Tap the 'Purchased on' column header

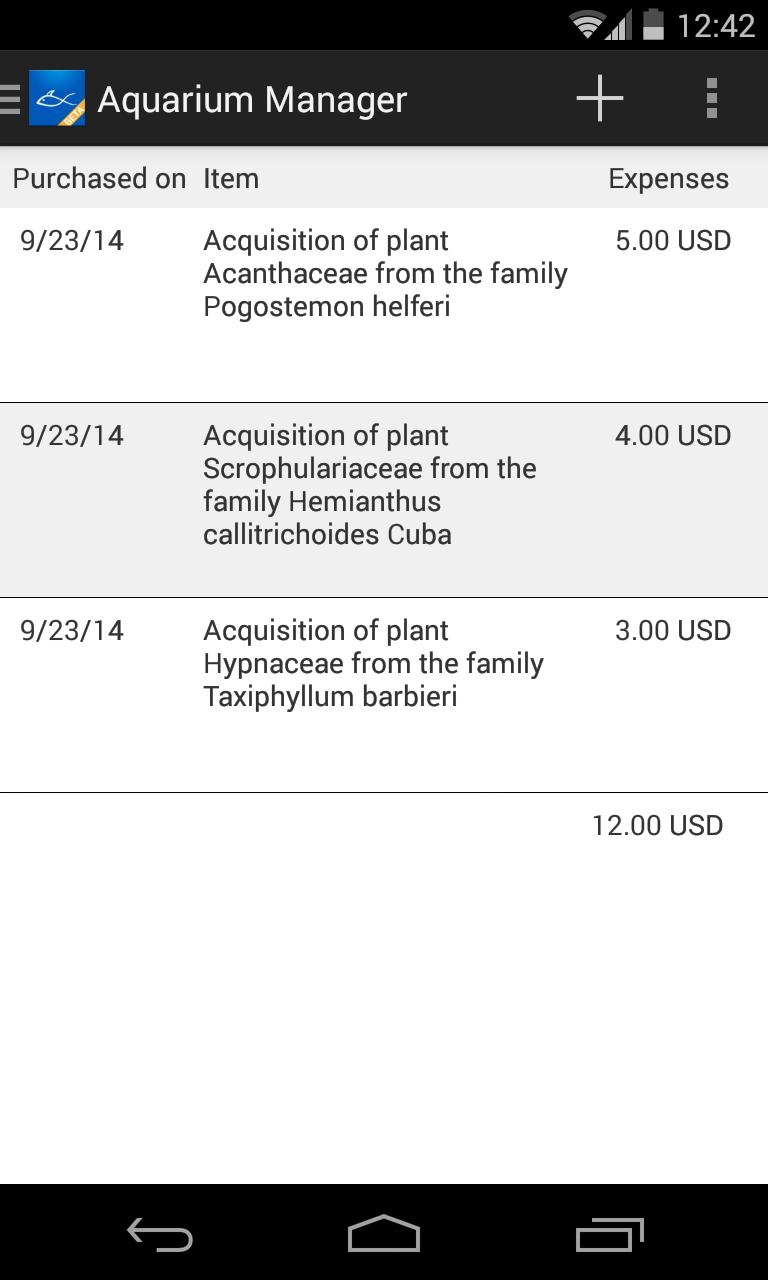pyautogui.click(x=99, y=179)
